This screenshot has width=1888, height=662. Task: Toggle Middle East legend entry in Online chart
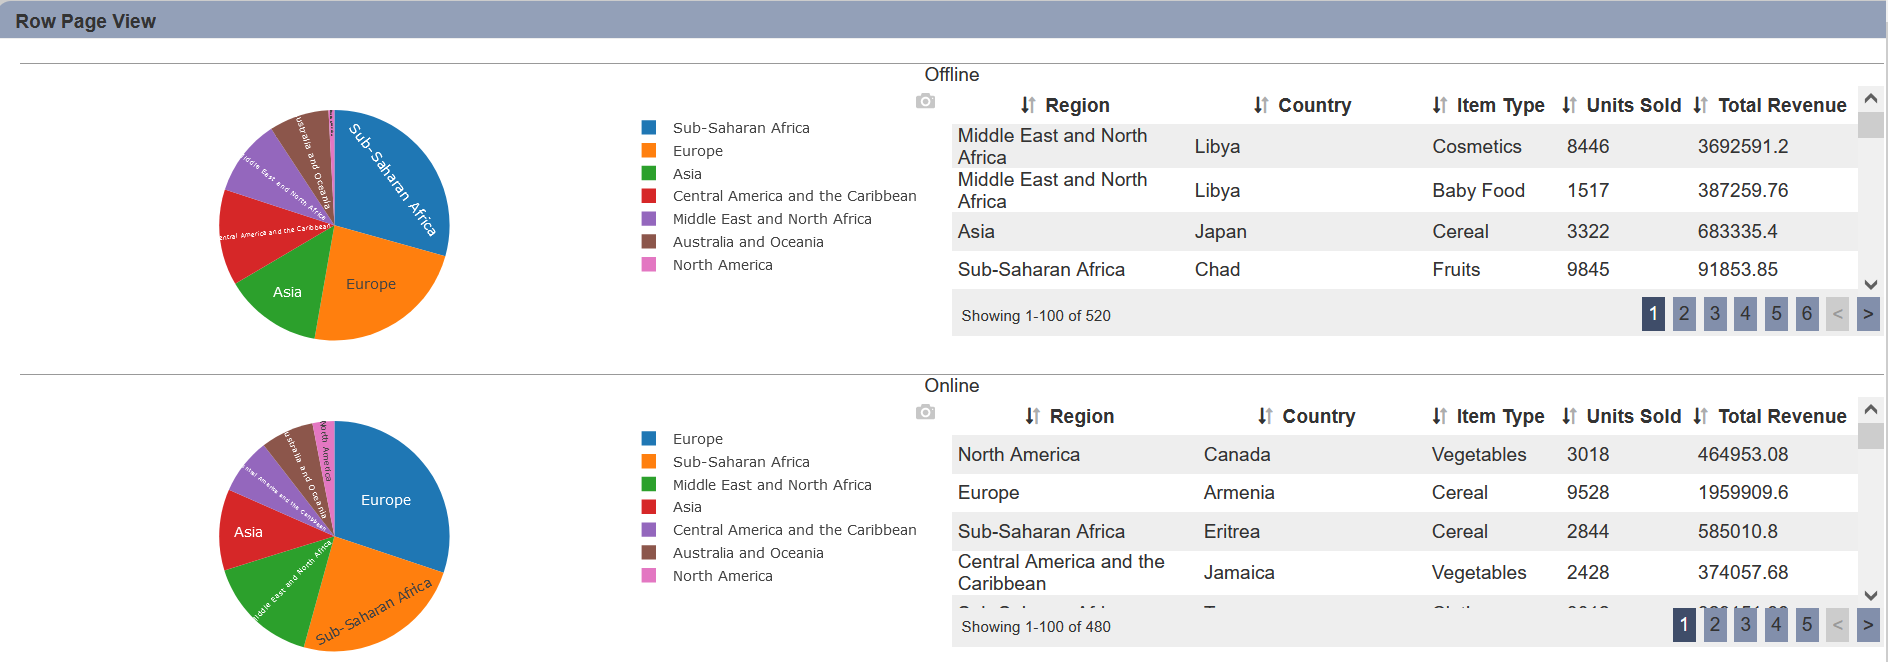coord(757,485)
